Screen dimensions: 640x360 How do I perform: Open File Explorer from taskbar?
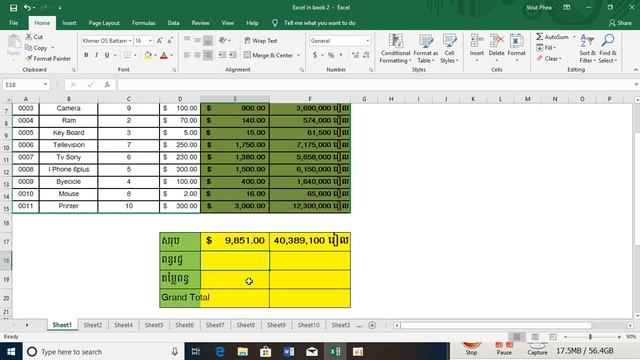242,351
